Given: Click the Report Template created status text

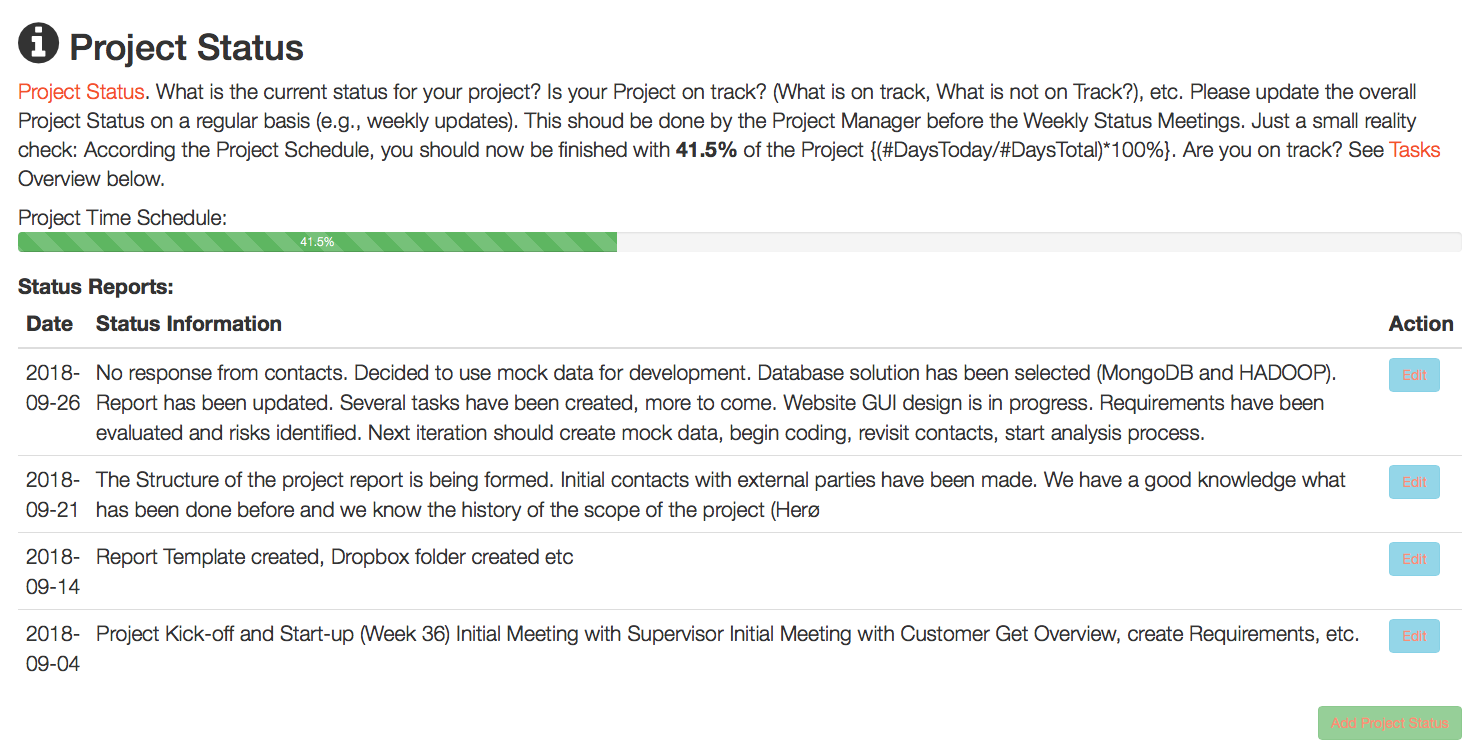Looking at the screenshot, I should (335, 557).
